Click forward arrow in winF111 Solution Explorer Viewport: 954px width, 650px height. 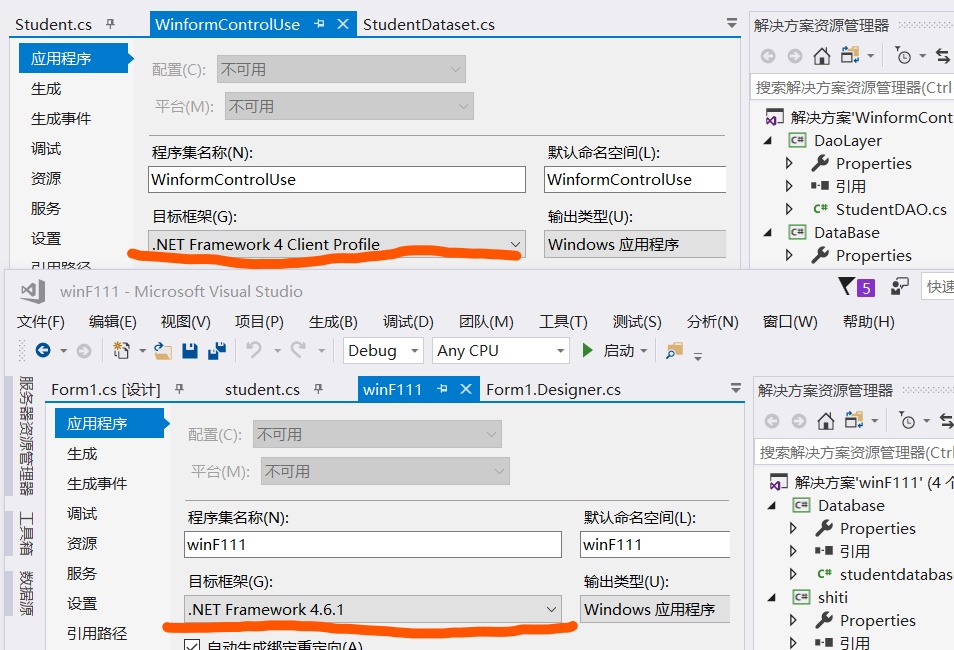tap(799, 421)
